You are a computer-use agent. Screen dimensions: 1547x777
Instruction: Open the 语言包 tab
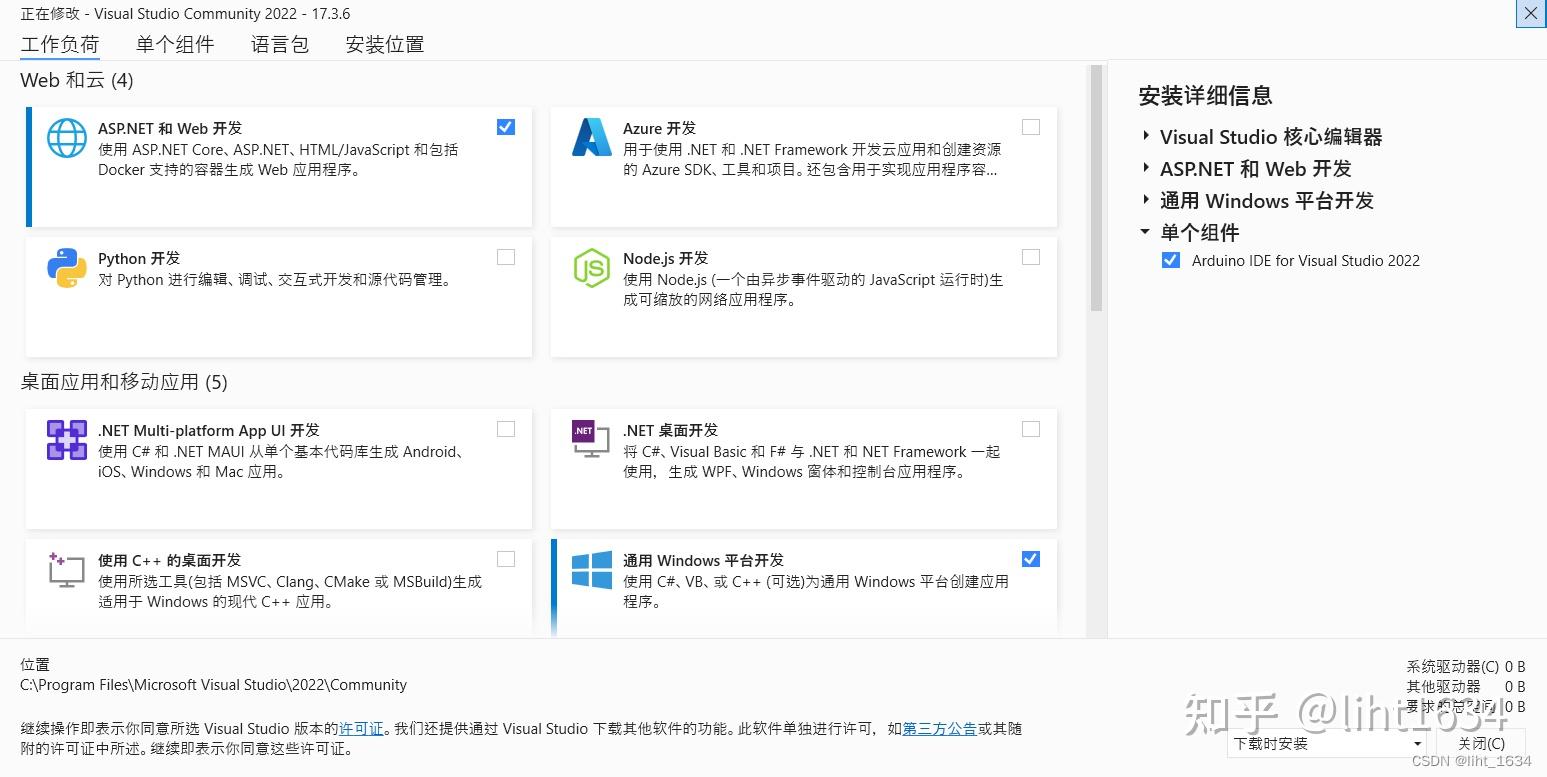280,44
